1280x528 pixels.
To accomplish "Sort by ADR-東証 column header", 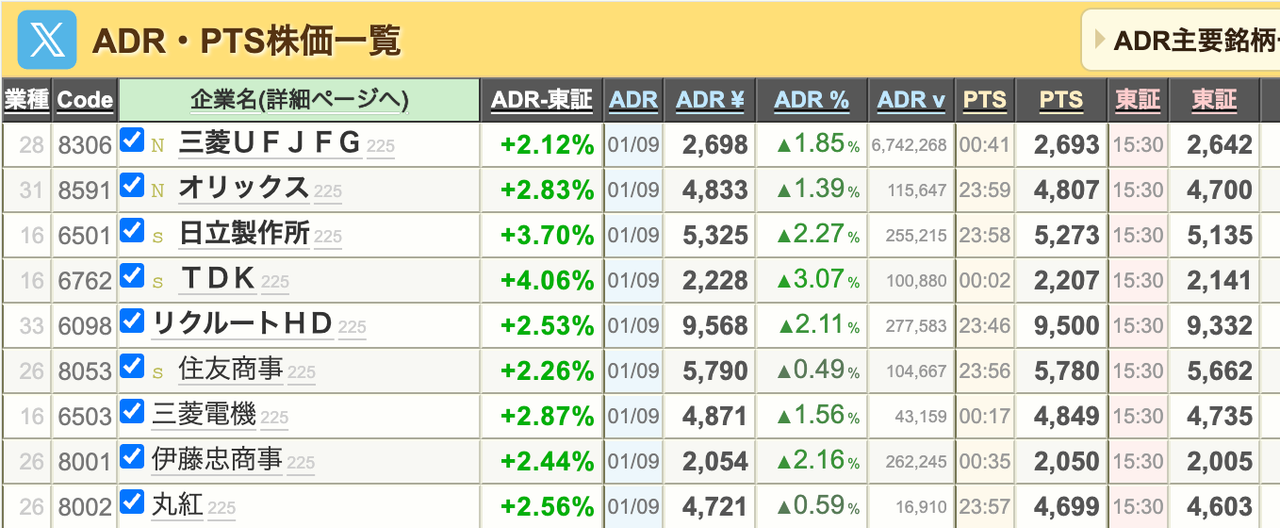I will [541, 100].
